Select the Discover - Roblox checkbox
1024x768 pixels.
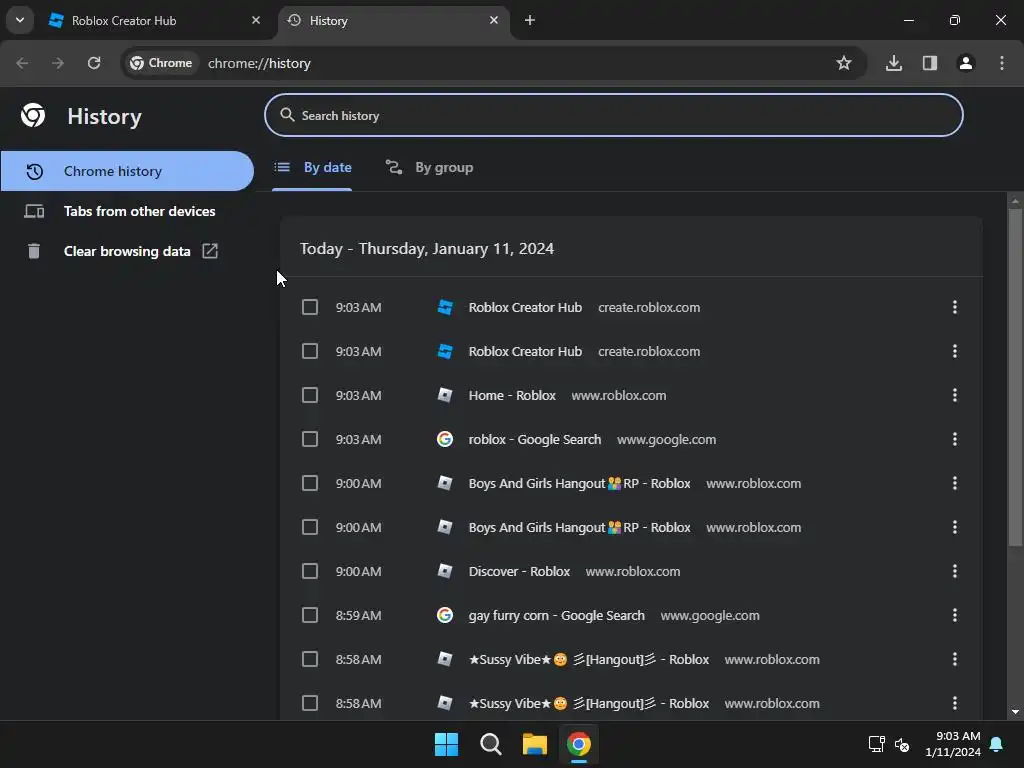pyautogui.click(x=310, y=571)
